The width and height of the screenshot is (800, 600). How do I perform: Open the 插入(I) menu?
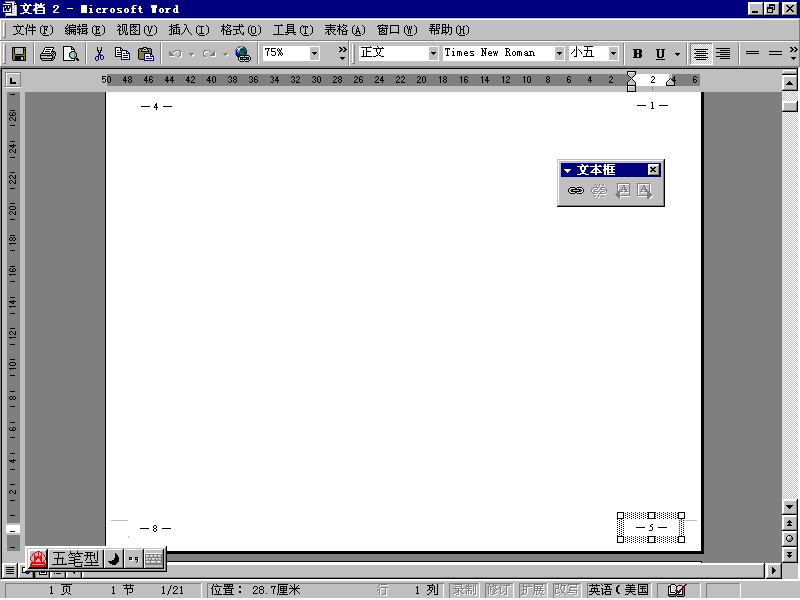click(x=188, y=30)
